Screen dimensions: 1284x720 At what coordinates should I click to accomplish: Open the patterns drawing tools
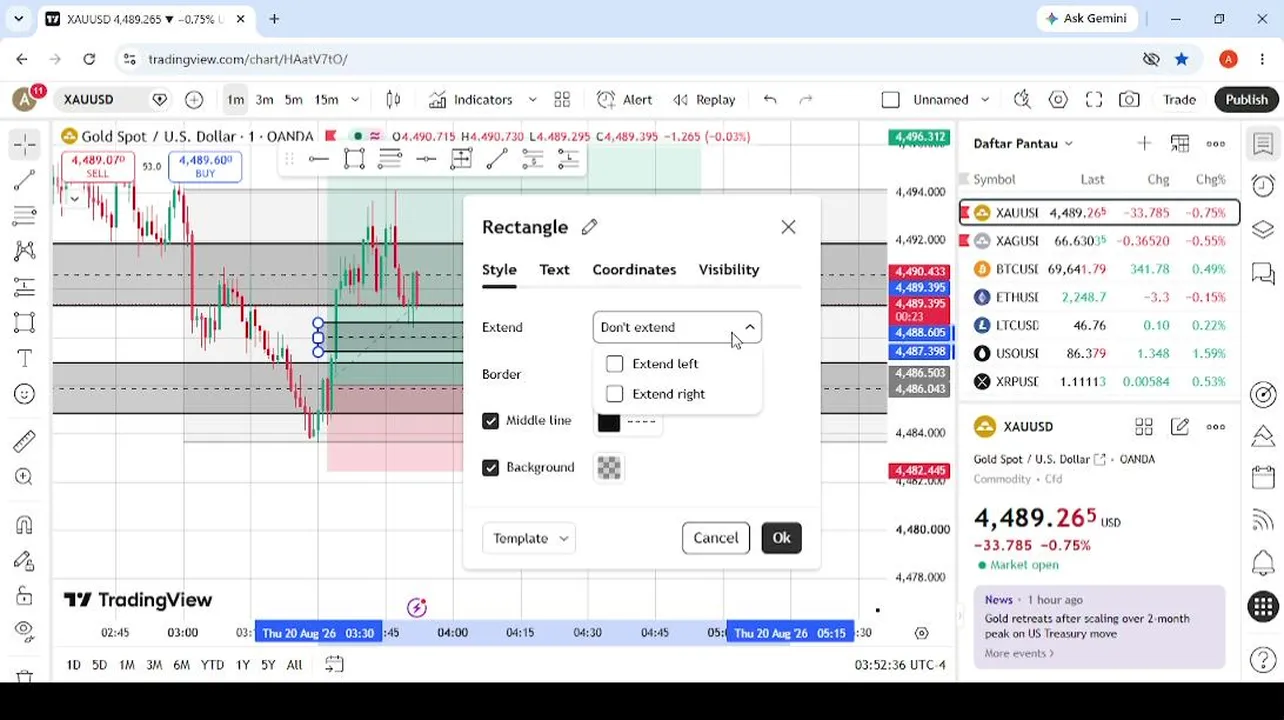[x=25, y=251]
